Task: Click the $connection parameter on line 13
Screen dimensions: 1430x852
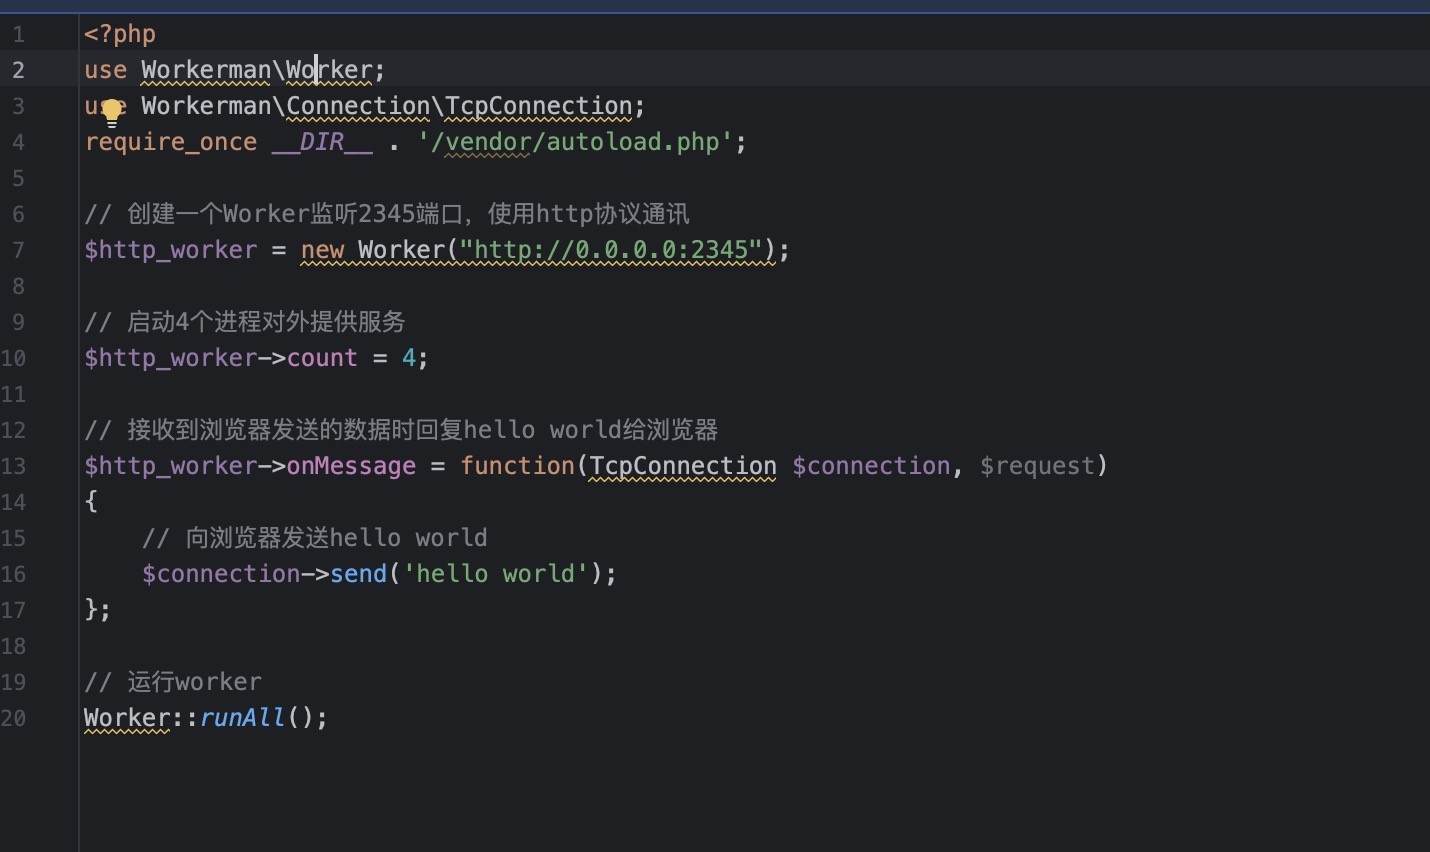Action: (871, 466)
